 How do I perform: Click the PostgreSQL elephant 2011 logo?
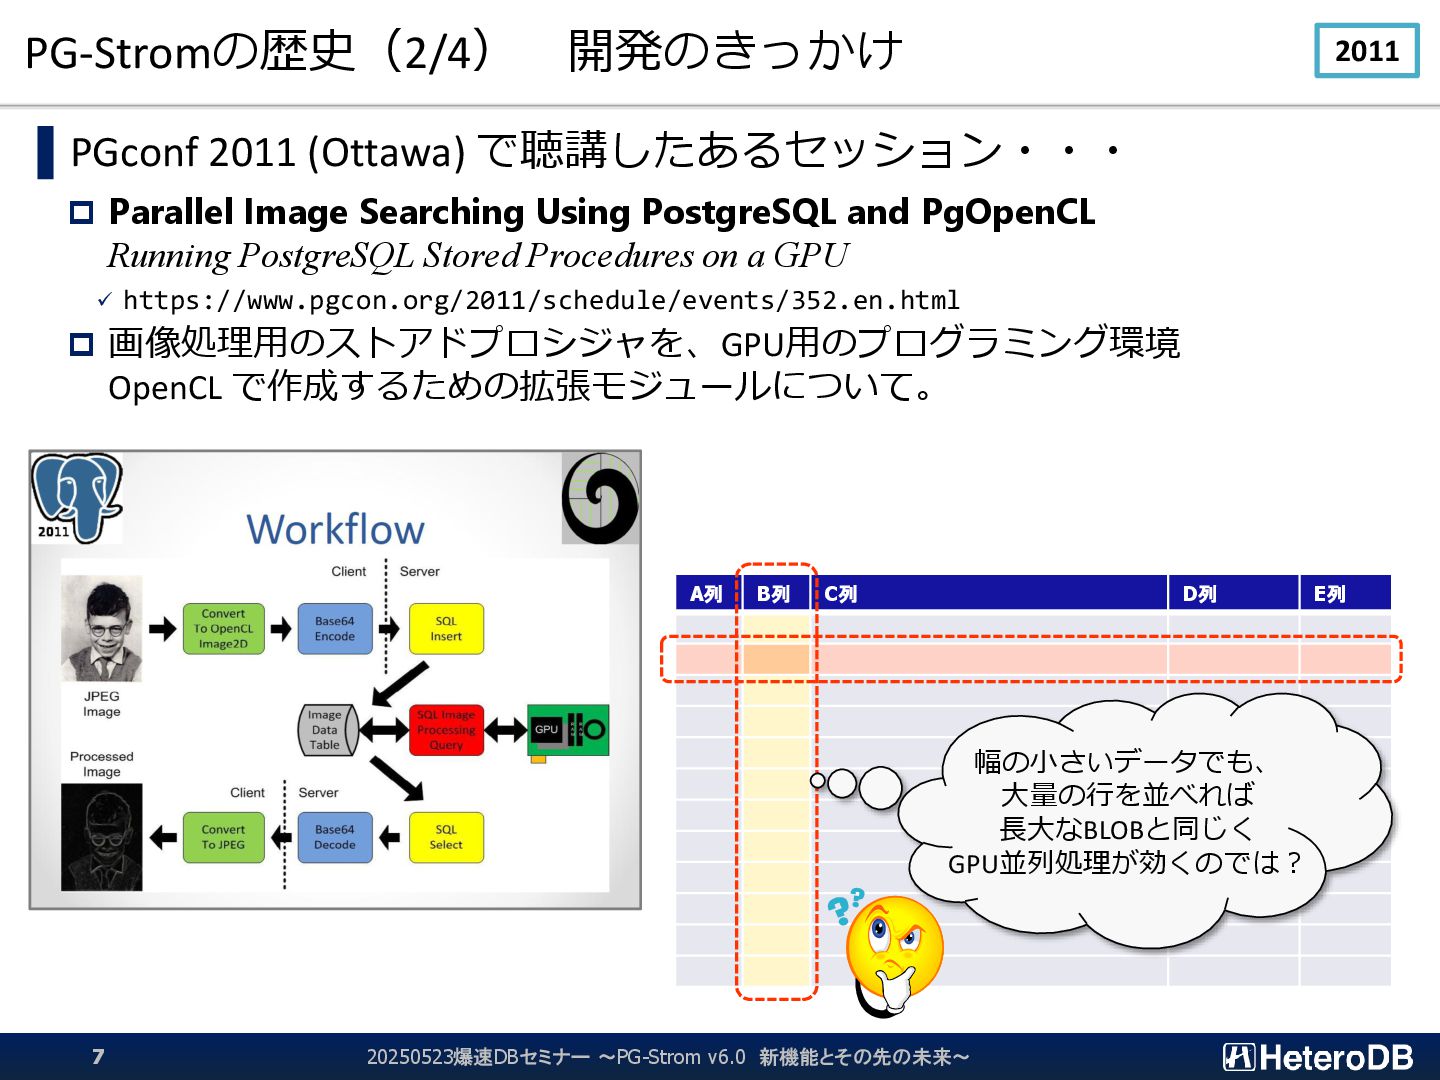77,497
